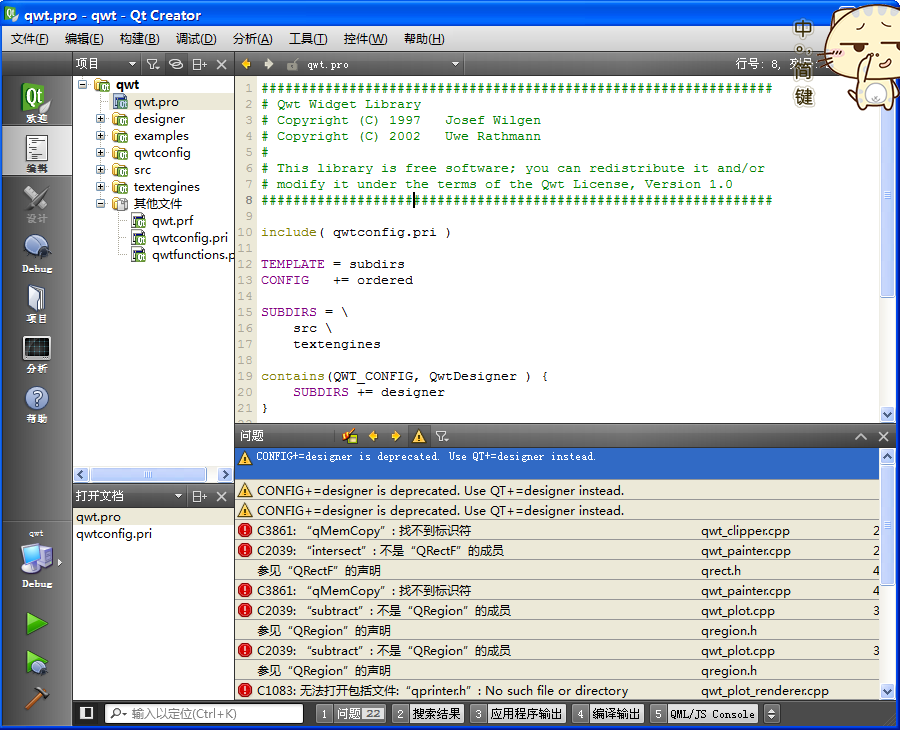Toggle link-with-editor in project panel
Screen dimensions: 900x730
pyautogui.click(x=176, y=64)
